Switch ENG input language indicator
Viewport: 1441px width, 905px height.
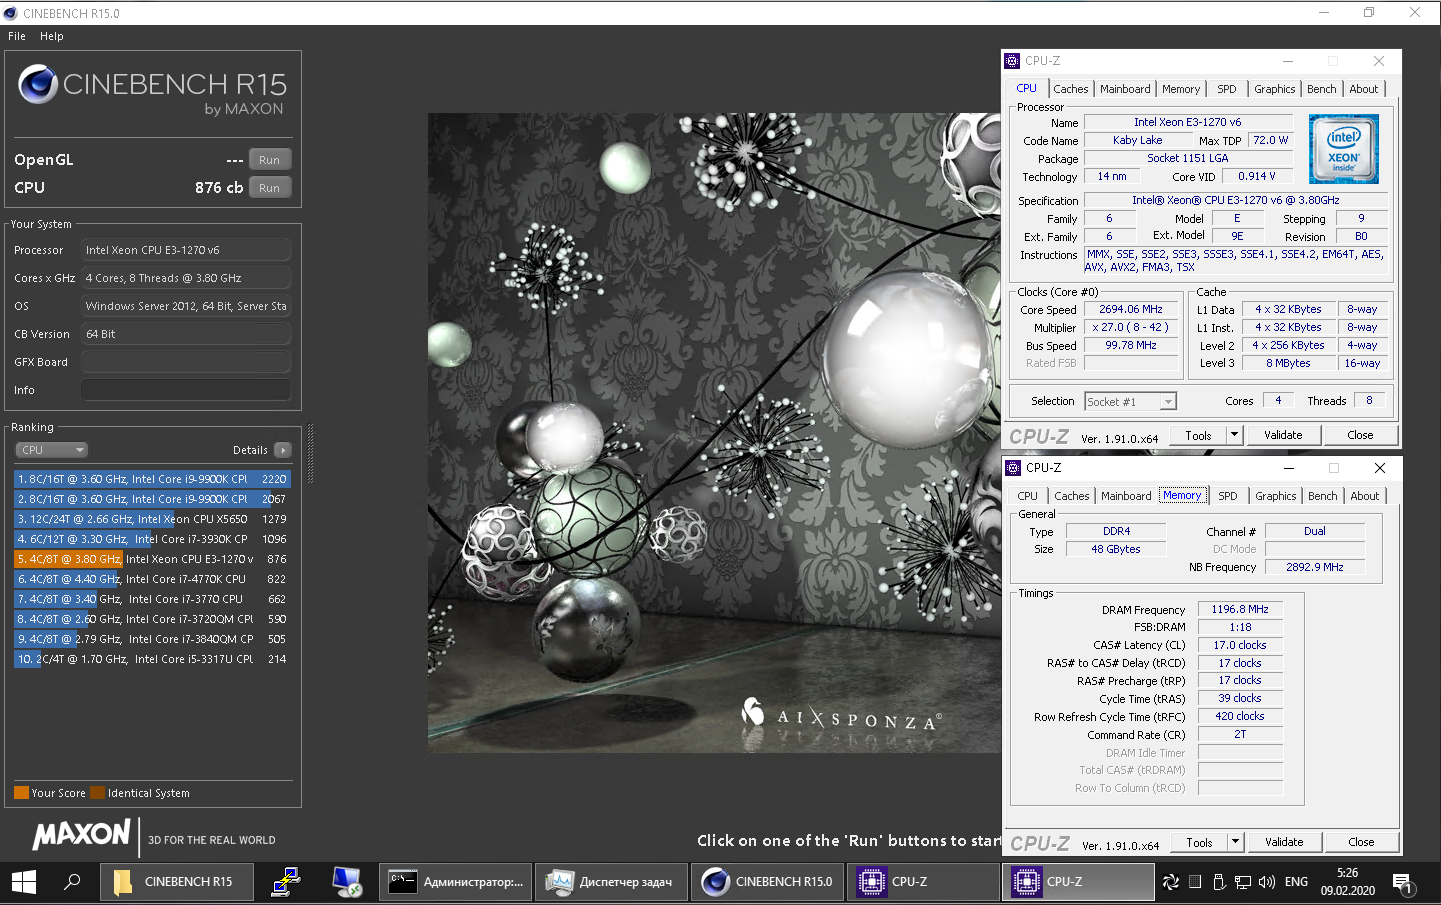(x=1296, y=882)
